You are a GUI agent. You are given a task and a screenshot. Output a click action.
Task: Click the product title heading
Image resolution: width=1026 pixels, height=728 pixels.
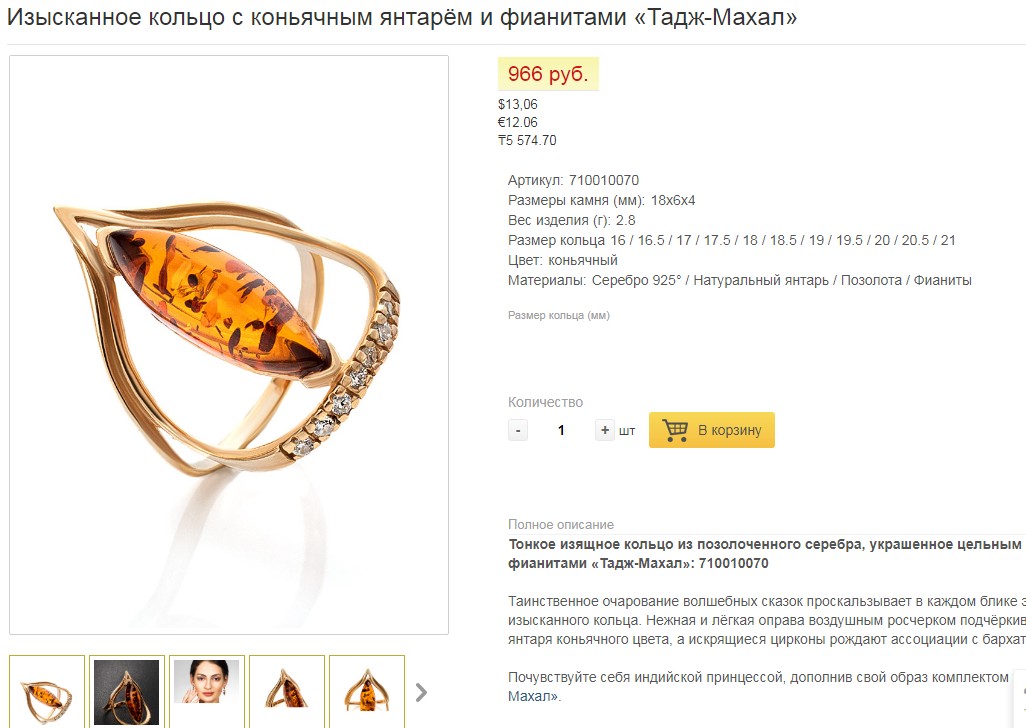click(x=402, y=17)
